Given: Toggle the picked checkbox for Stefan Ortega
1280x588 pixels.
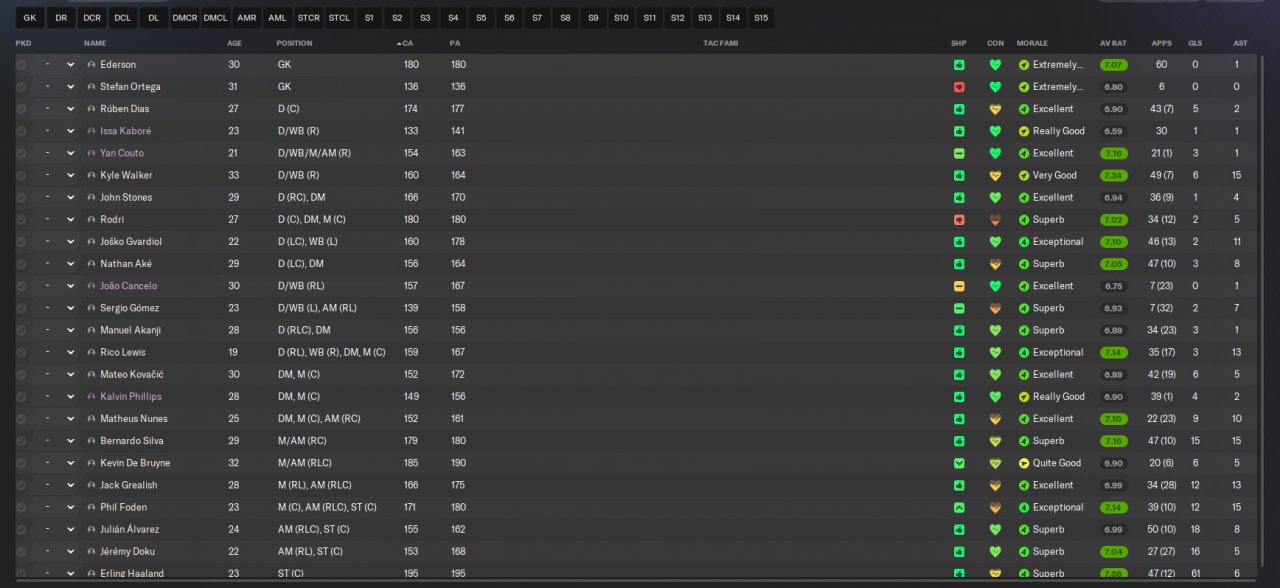Looking at the screenshot, I should (x=21, y=87).
